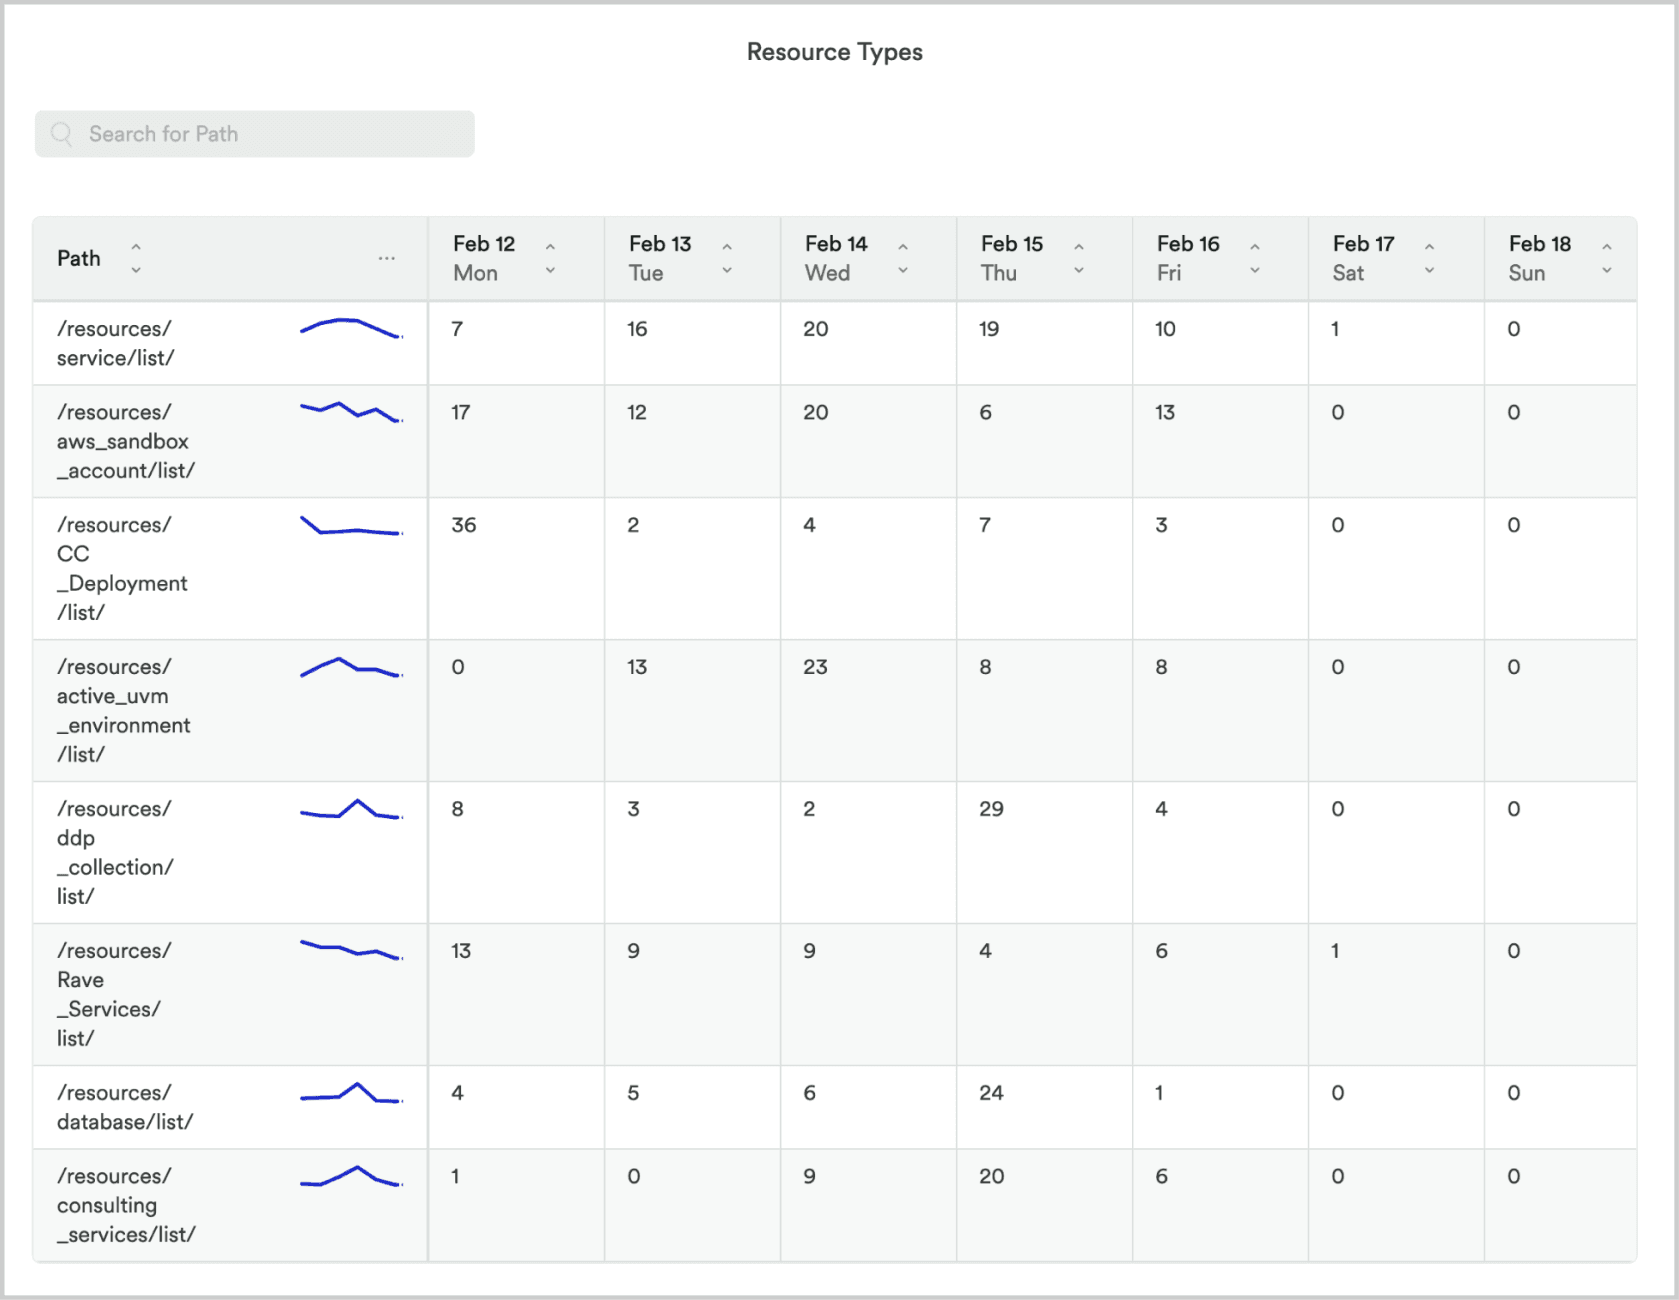Image resolution: width=1679 pixels, height=1300 pixels.
Task: Select the sparkline for /resources/service/list/
Action: tap(350, 330)
